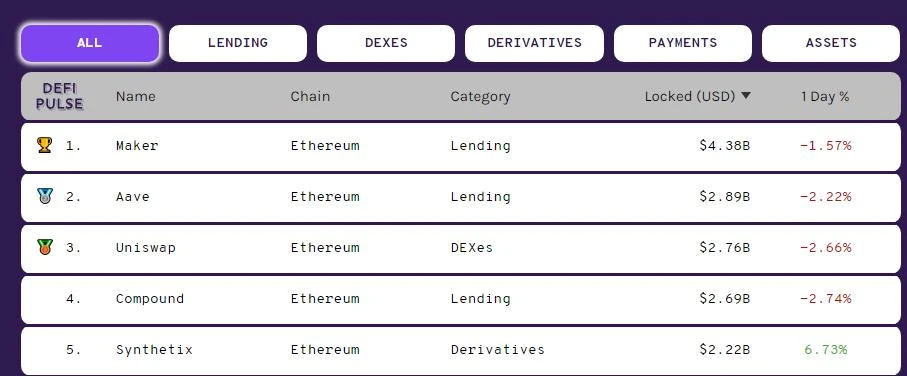This screenshot has height=376, width=907.
Task: Select the ALL filter tab
Action: point(90,43)
